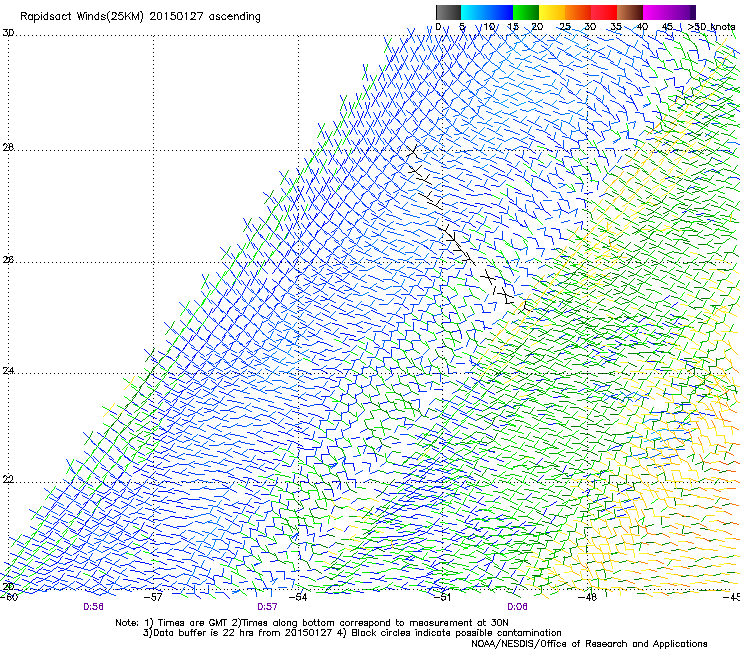Screen dimensions: 740x650
Task: Click the longitude '-54' label on the bottom axis
Action: pyautogui.click(x=298, y=597)
